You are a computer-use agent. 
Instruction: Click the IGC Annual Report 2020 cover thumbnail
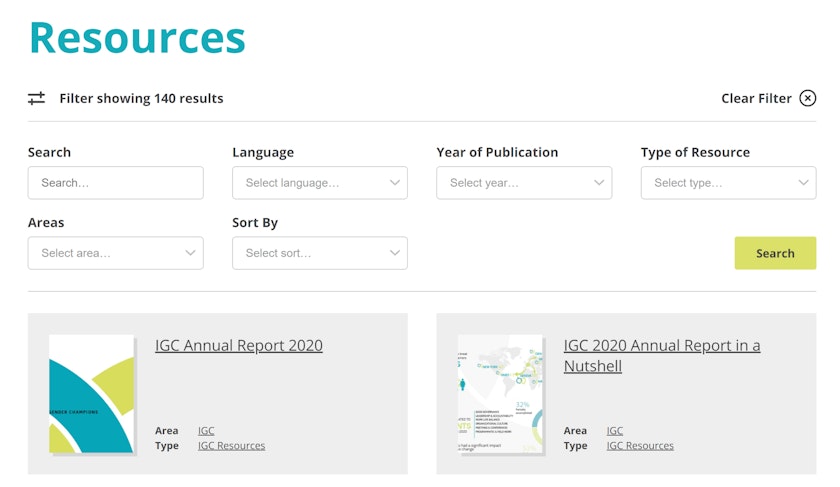[91, 394]
